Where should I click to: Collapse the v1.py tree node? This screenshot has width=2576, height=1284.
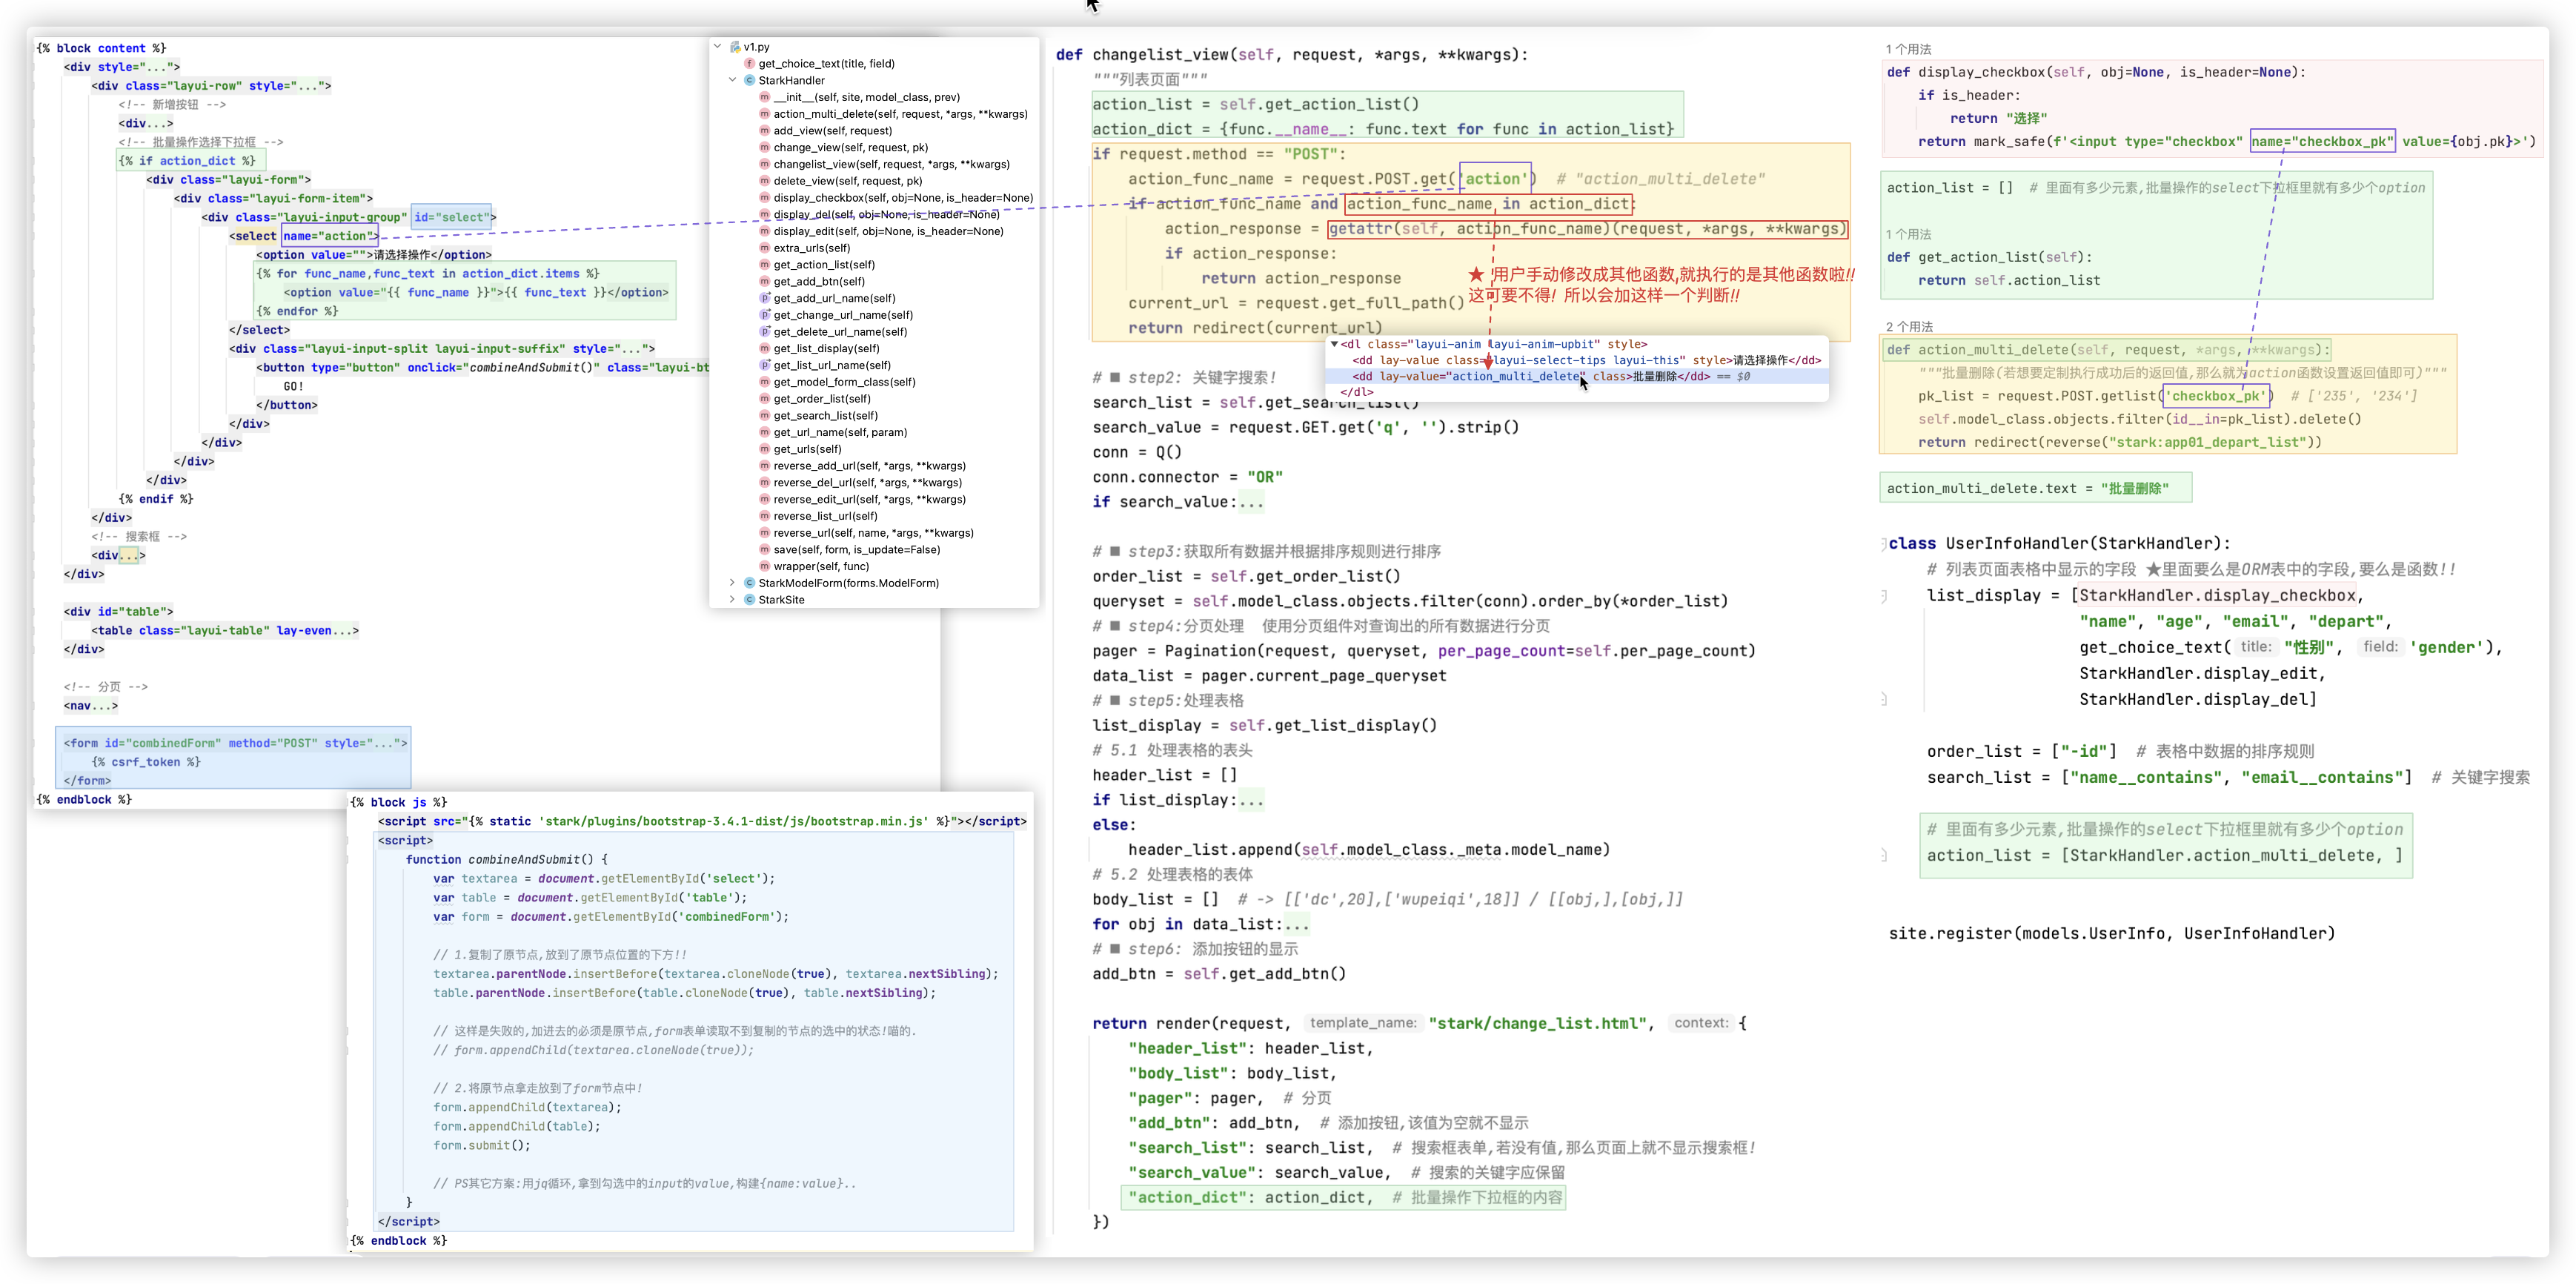tap(717, 47)
